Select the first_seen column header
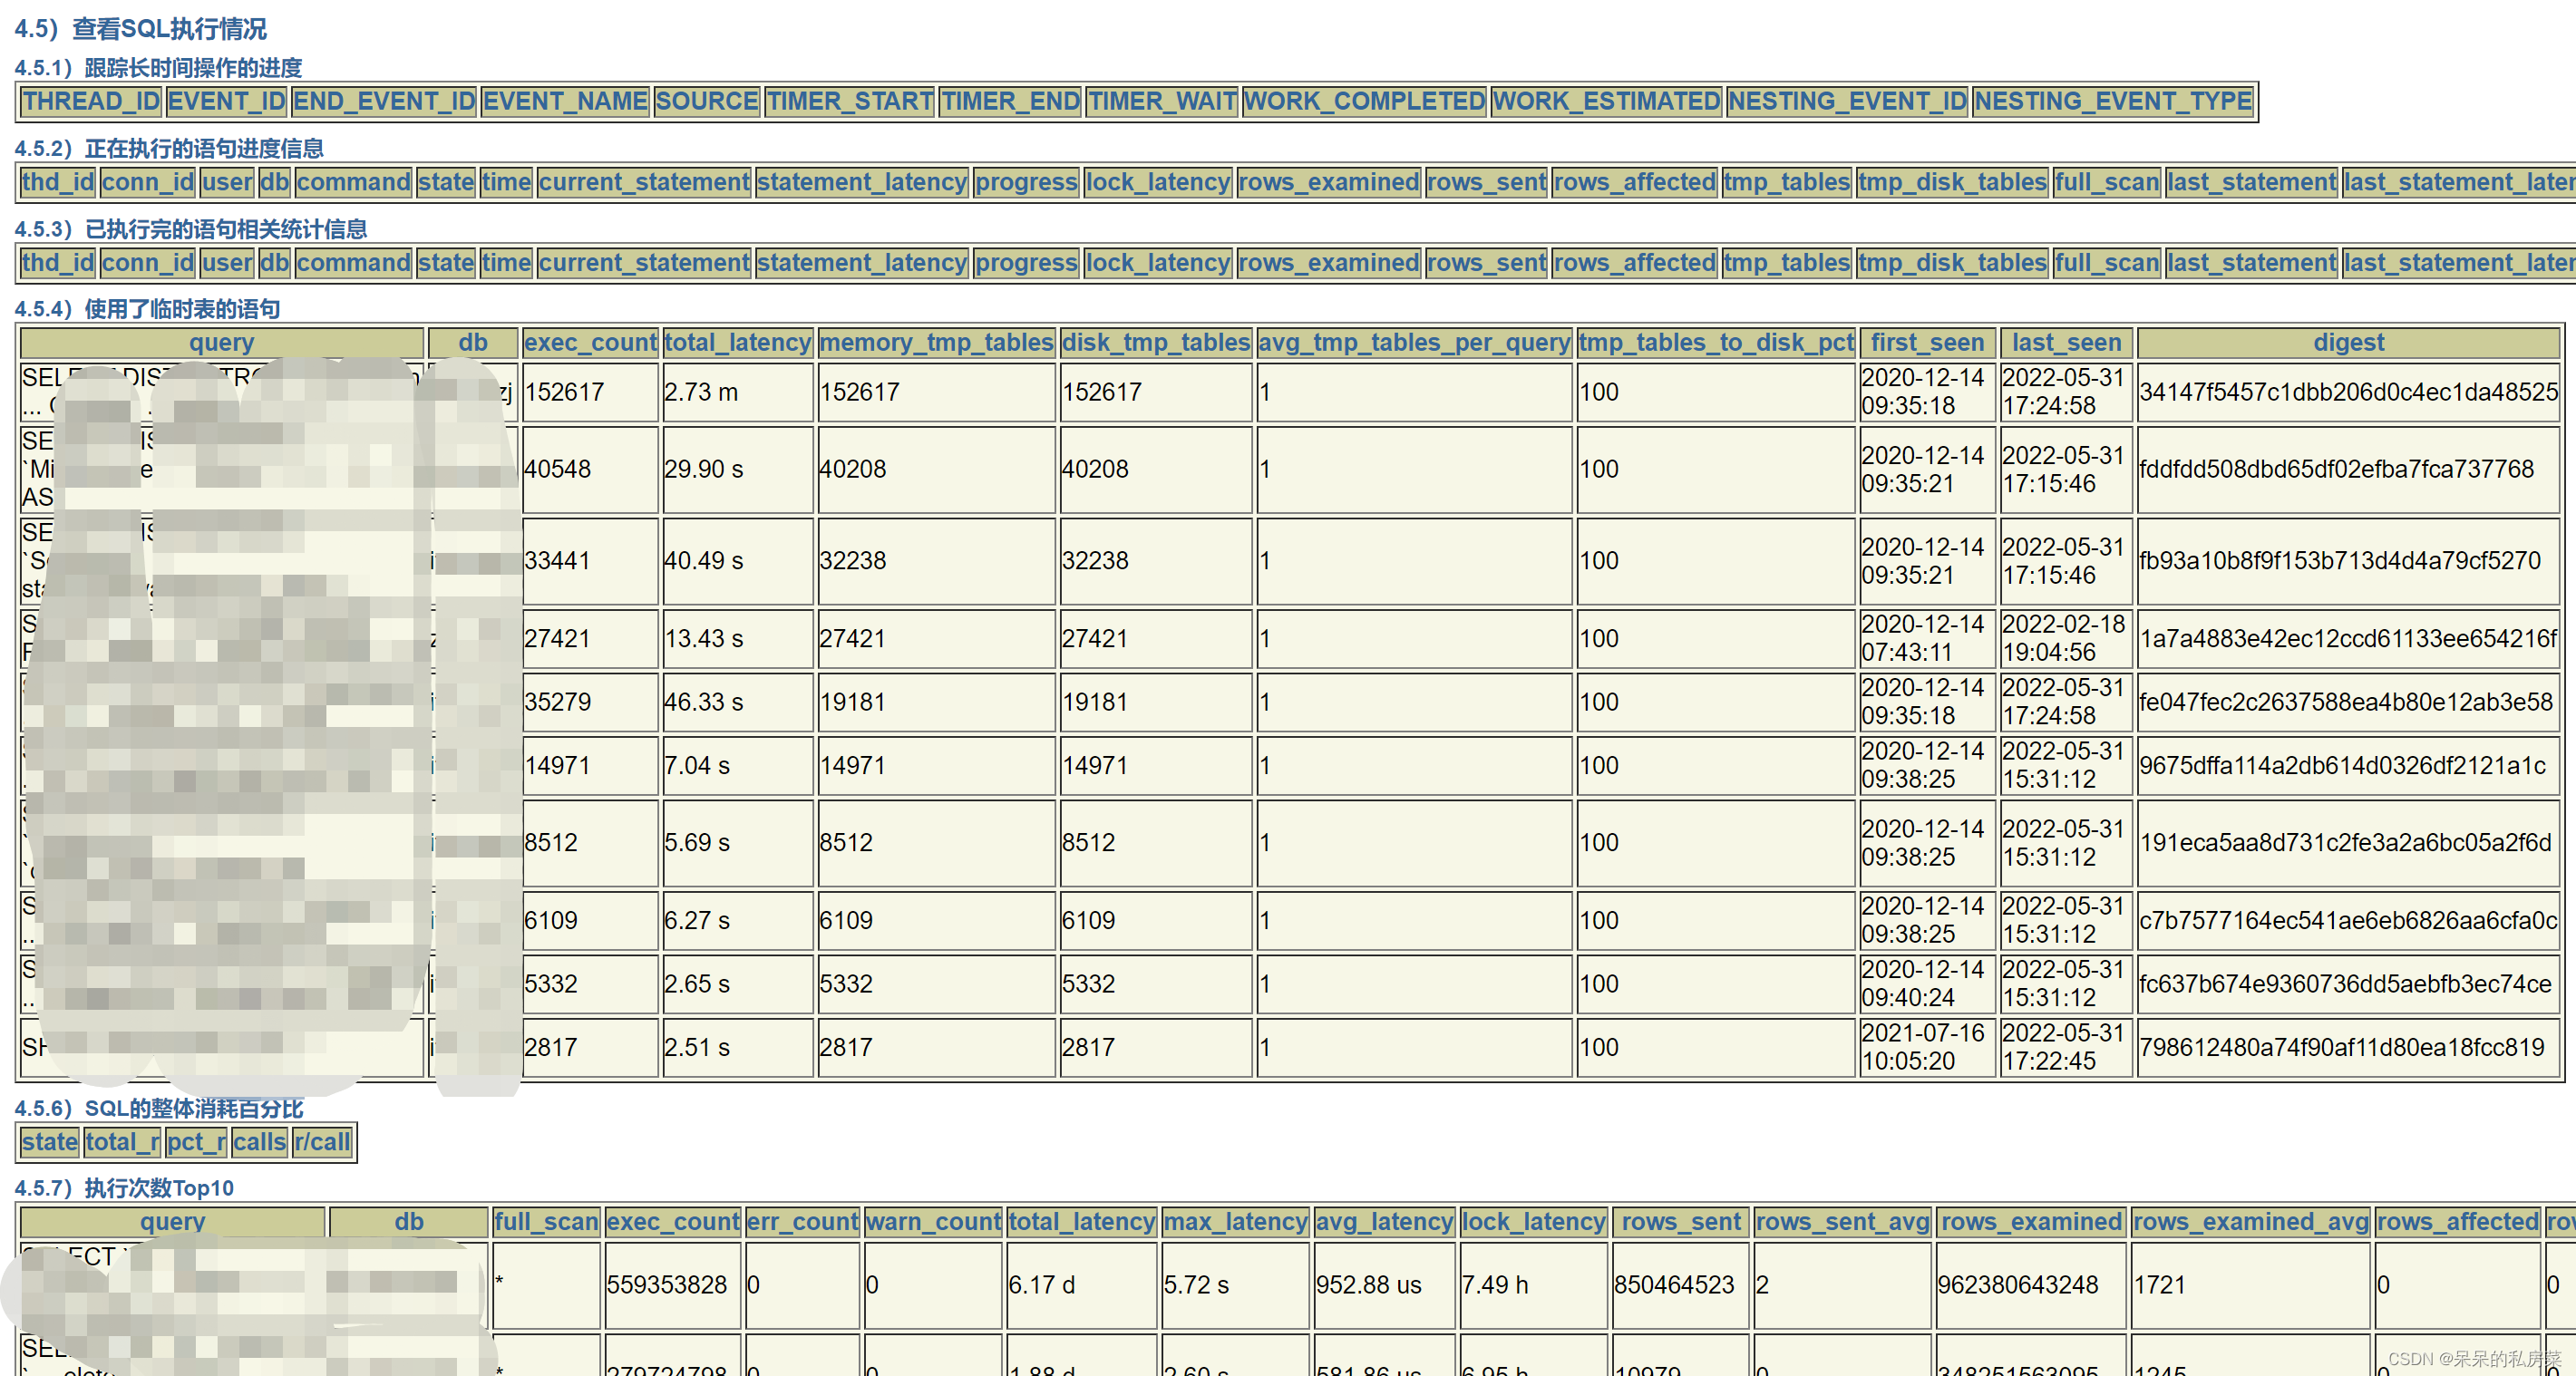This screenshot has height=1376, width=2576. click(x=1928, y=343)
